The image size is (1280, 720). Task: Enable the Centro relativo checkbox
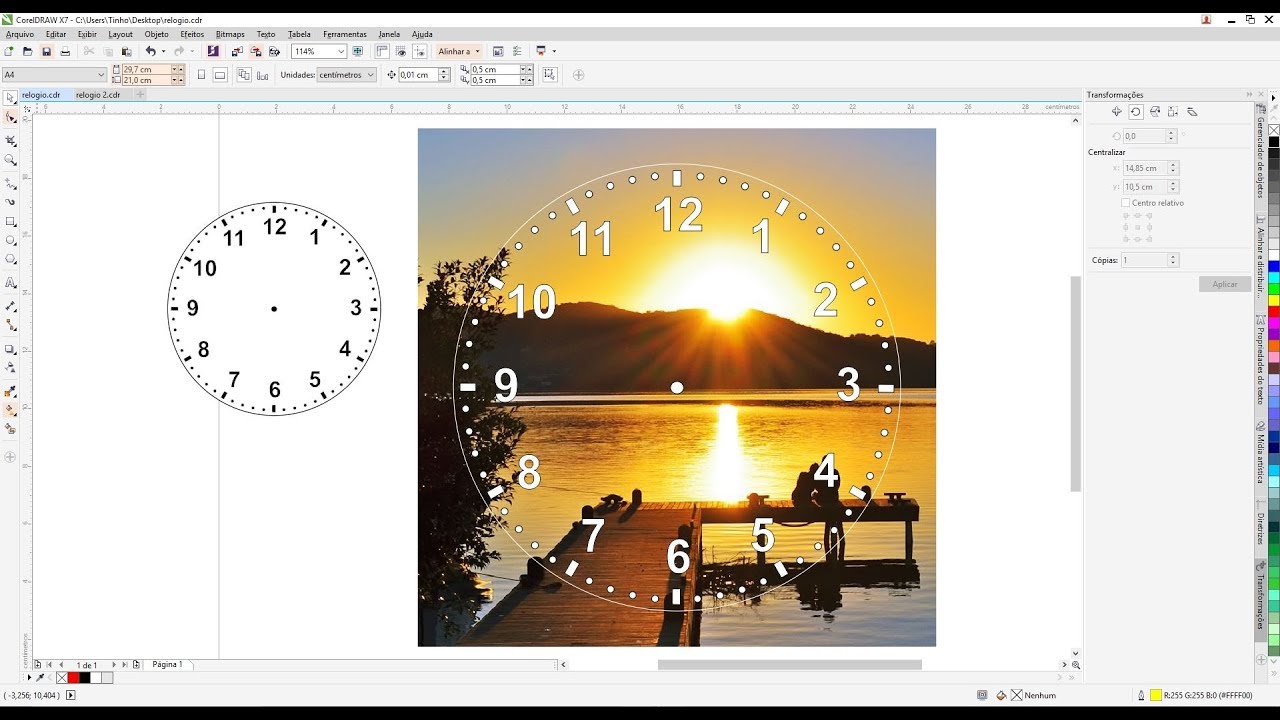point(1126,203)
